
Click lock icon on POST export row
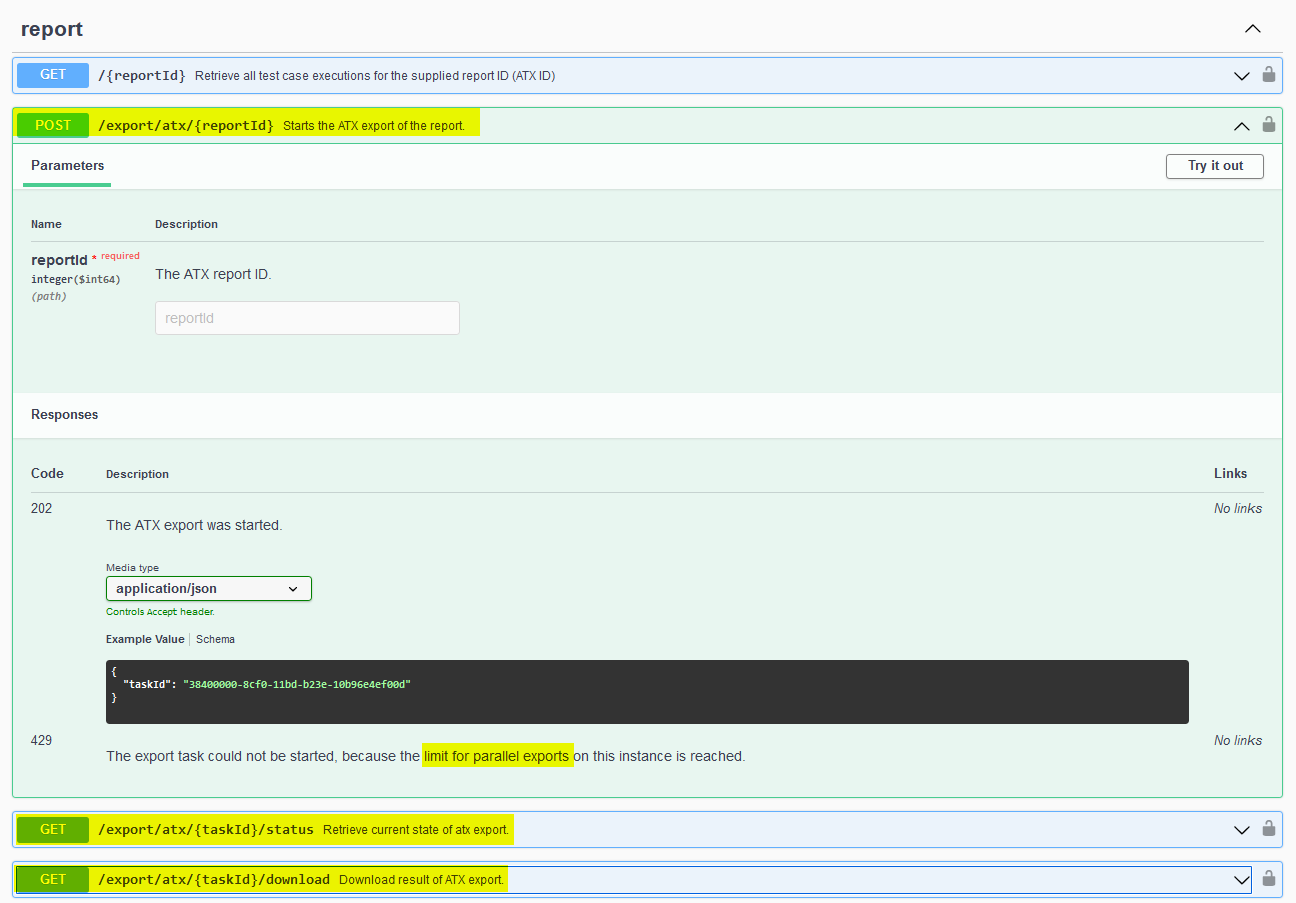pyautogui.click(x=1268, y=125)
